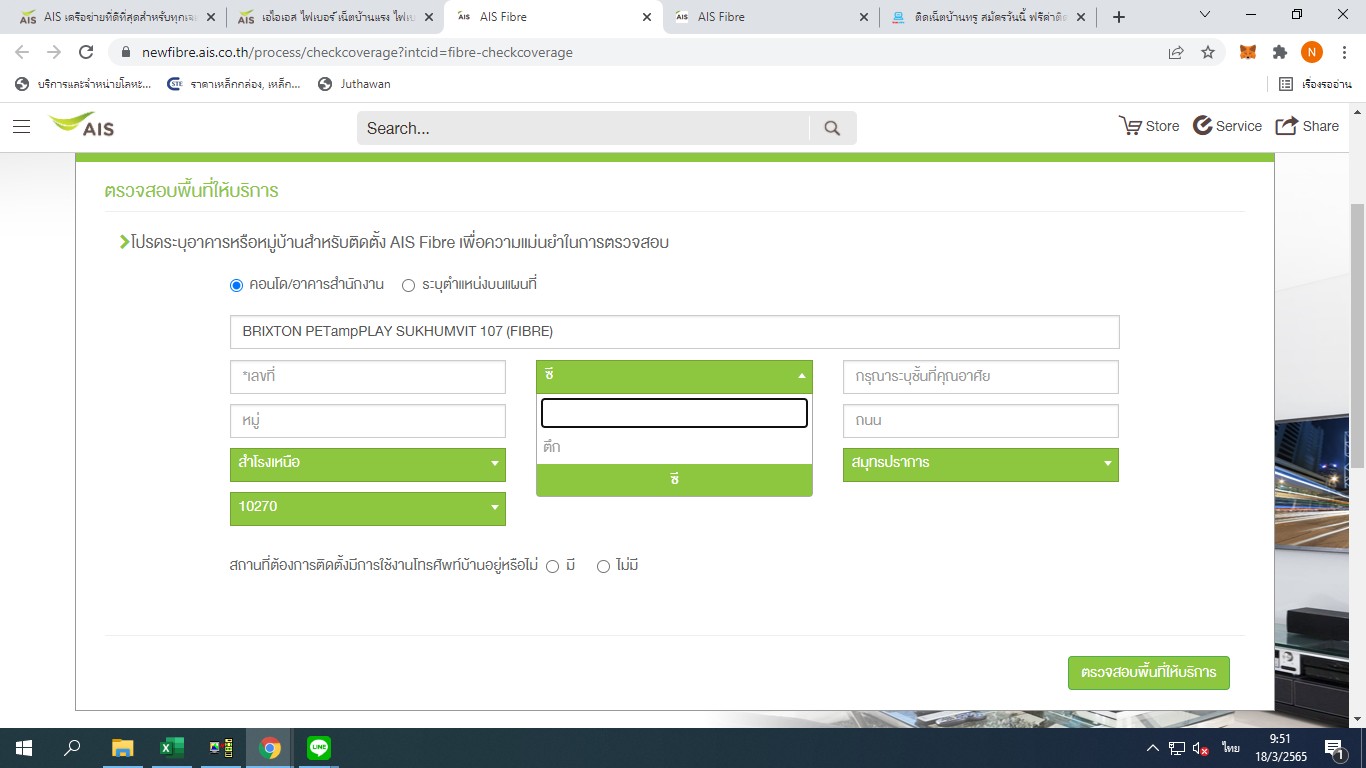Open the Windows Start menu
Image resolution: width=1366 pixels, height=768 pixels.
(24, 748)
